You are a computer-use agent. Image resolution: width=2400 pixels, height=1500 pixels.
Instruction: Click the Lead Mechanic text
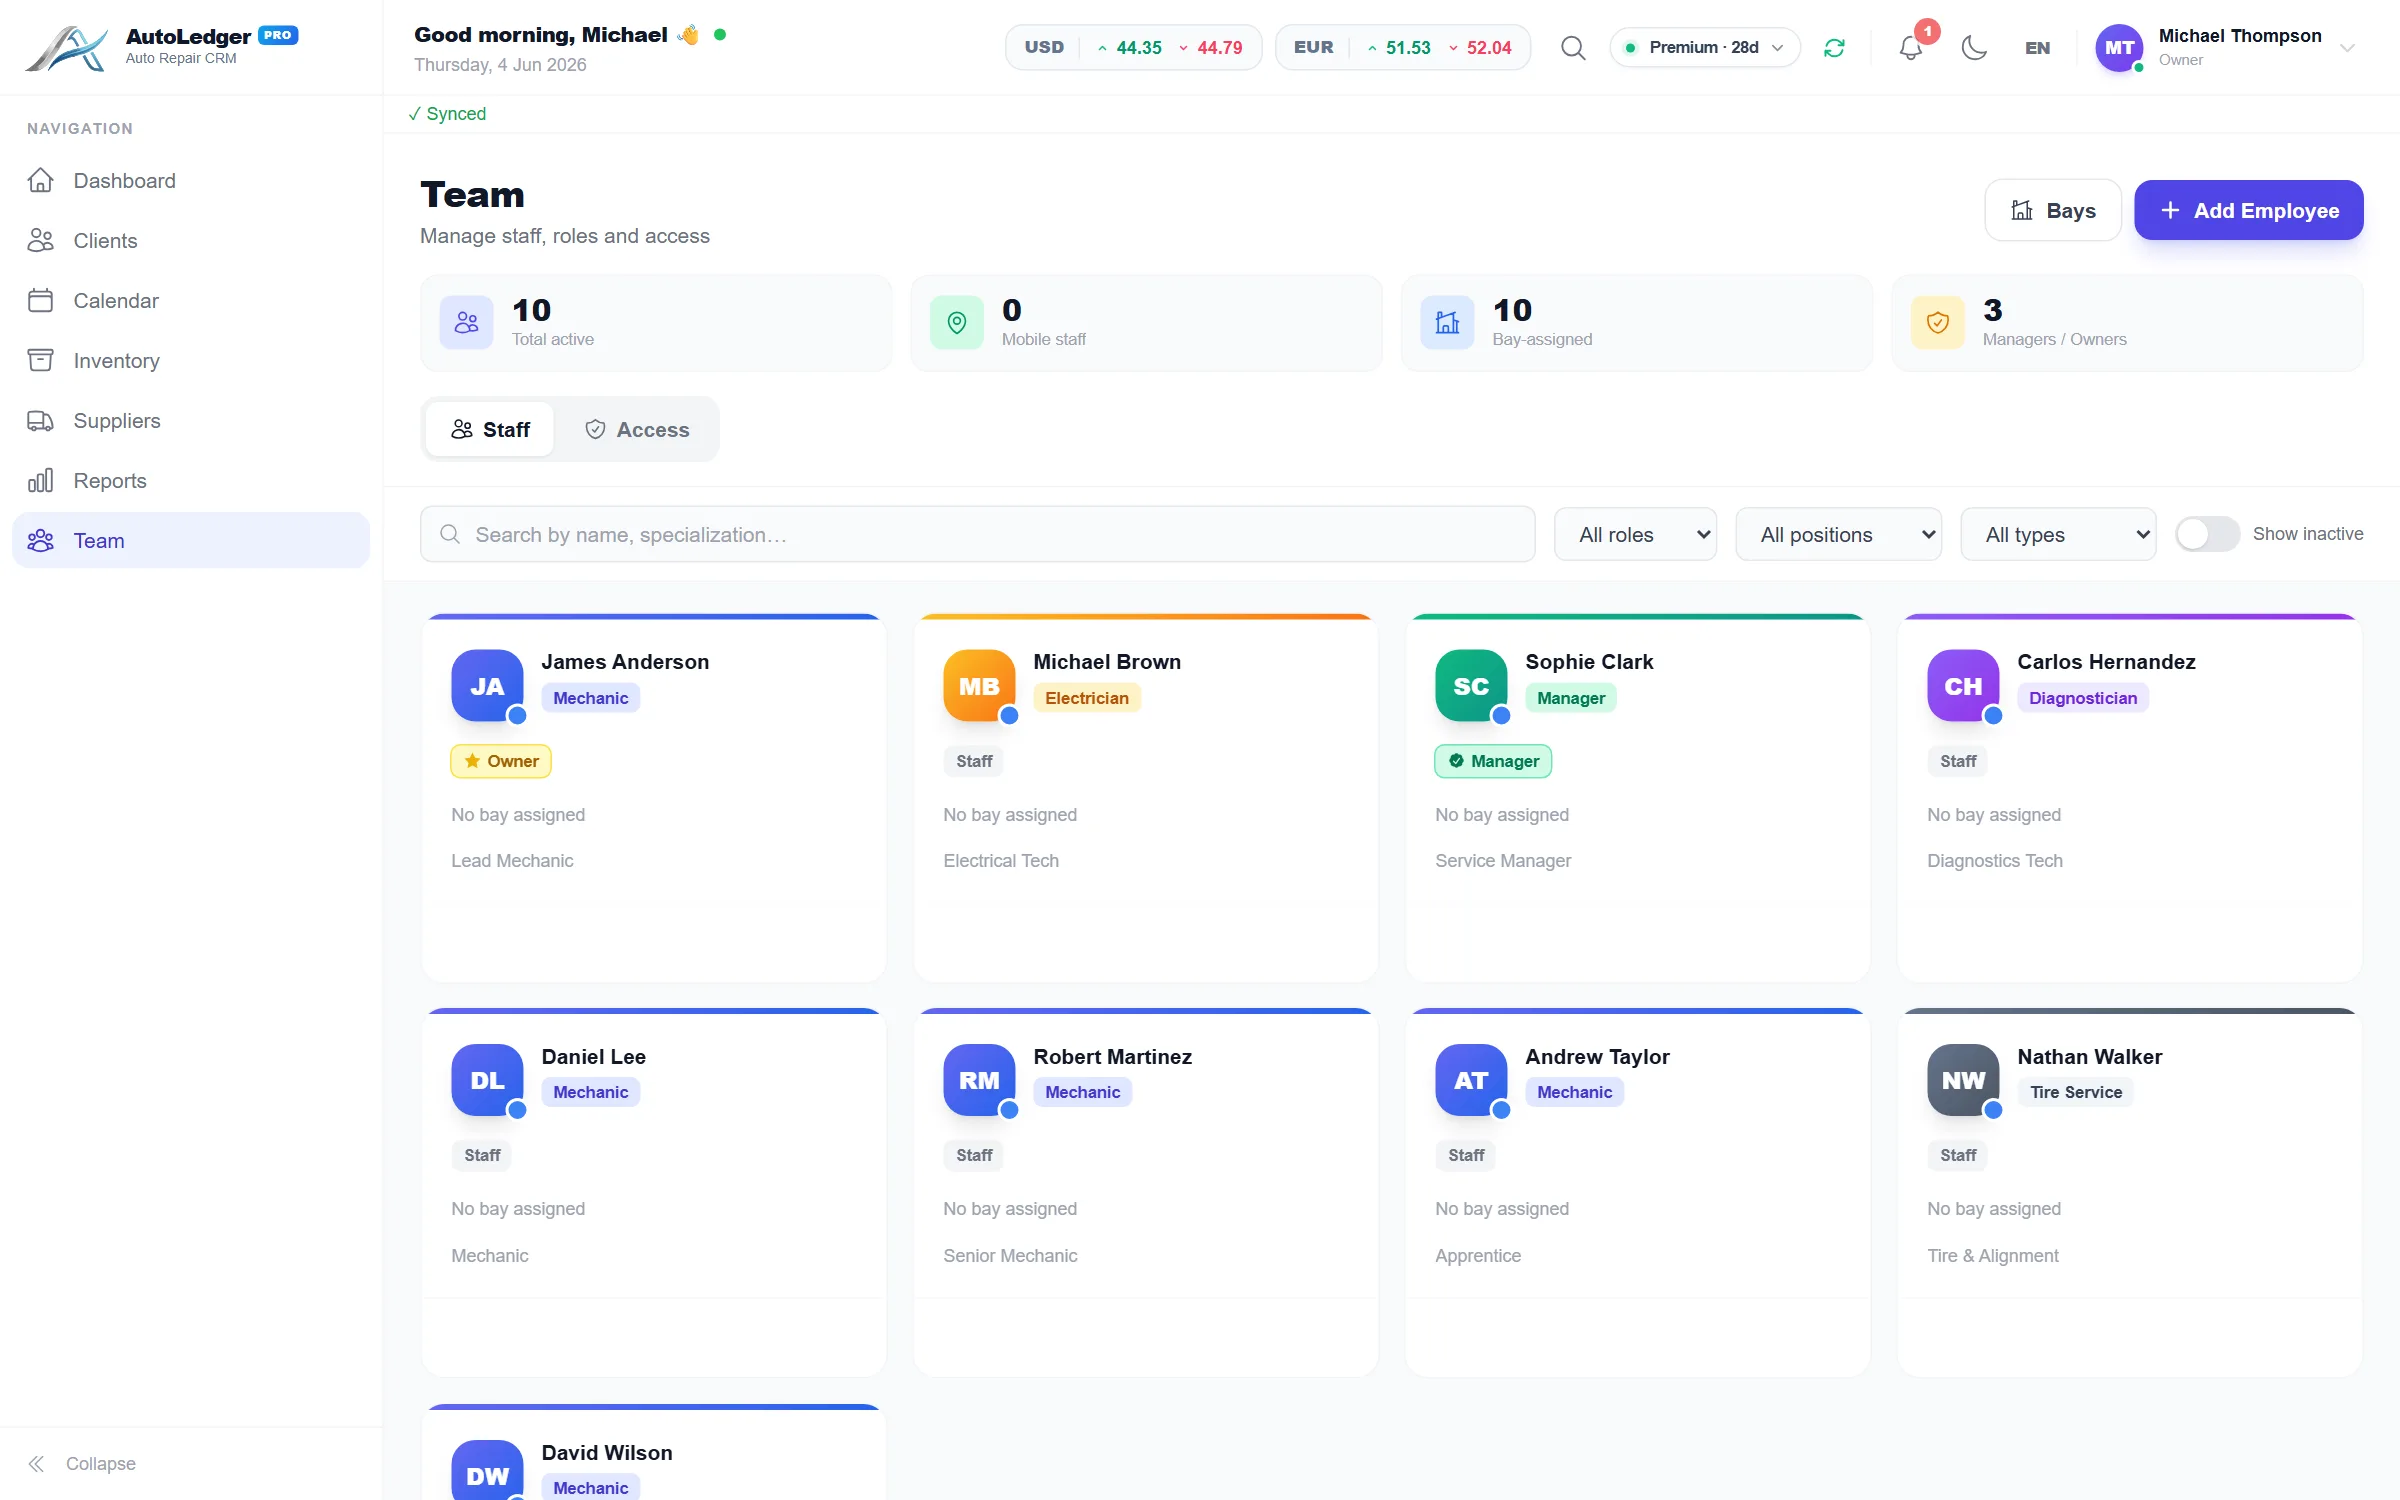[x=512, y=860]
